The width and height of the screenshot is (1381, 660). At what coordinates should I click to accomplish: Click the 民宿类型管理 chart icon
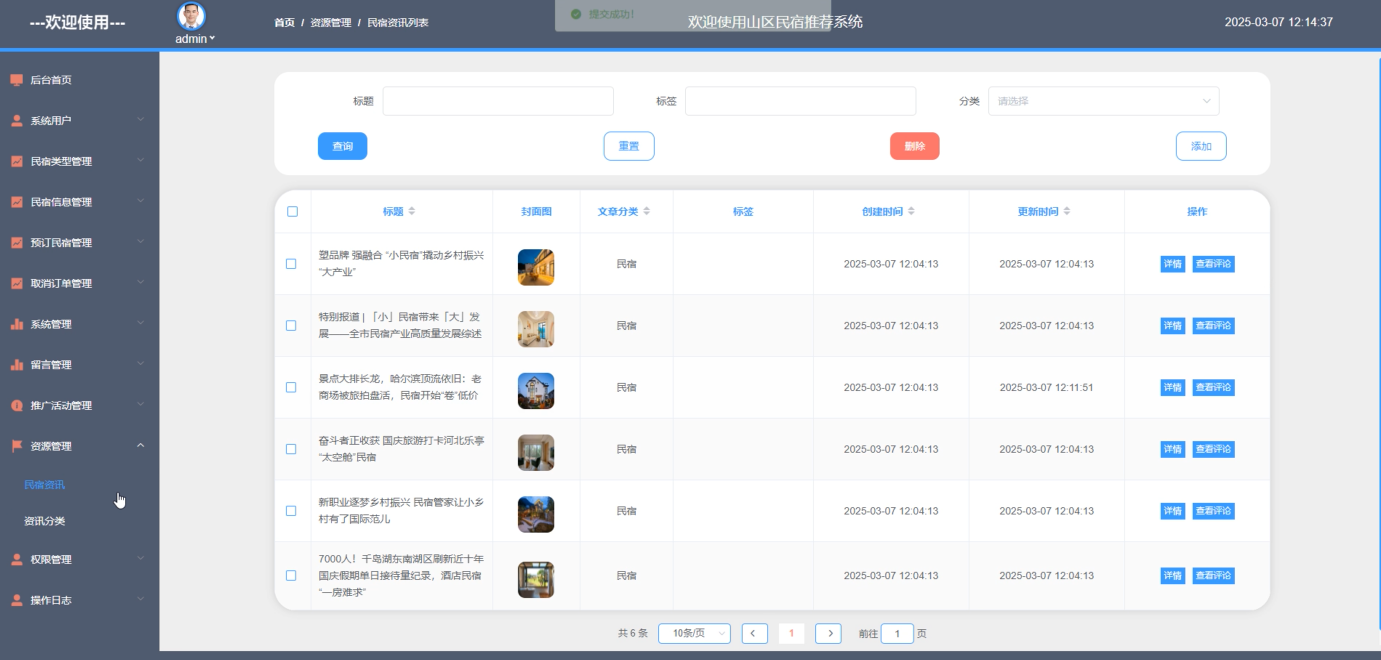coord(17,161)
